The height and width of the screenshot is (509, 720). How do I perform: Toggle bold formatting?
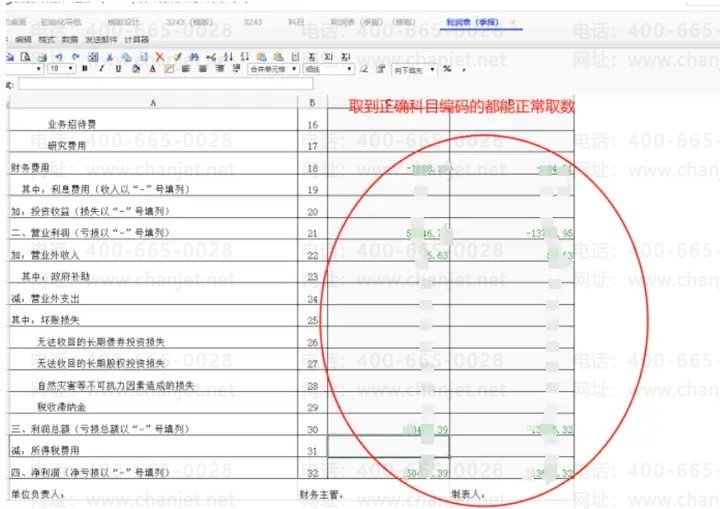coord(84,69)
